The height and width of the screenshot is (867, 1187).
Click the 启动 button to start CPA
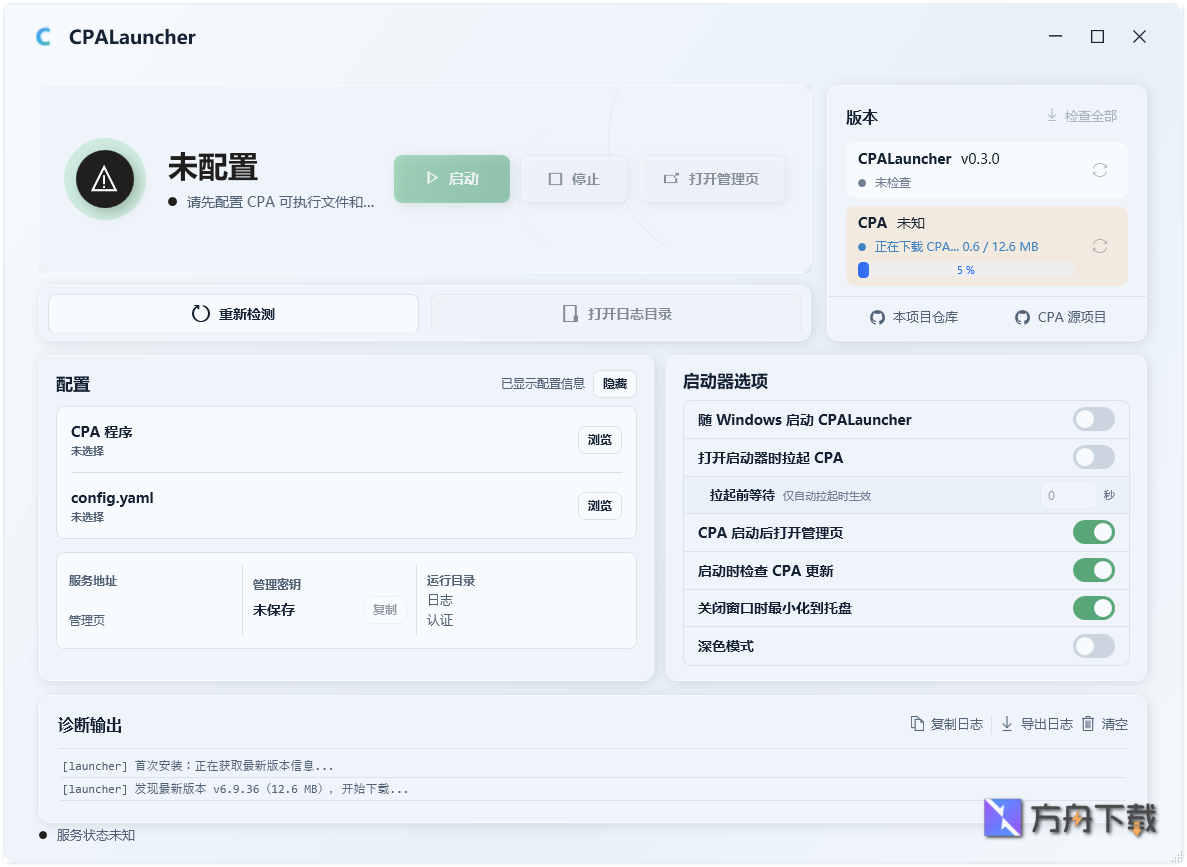(x=451, y=179)
